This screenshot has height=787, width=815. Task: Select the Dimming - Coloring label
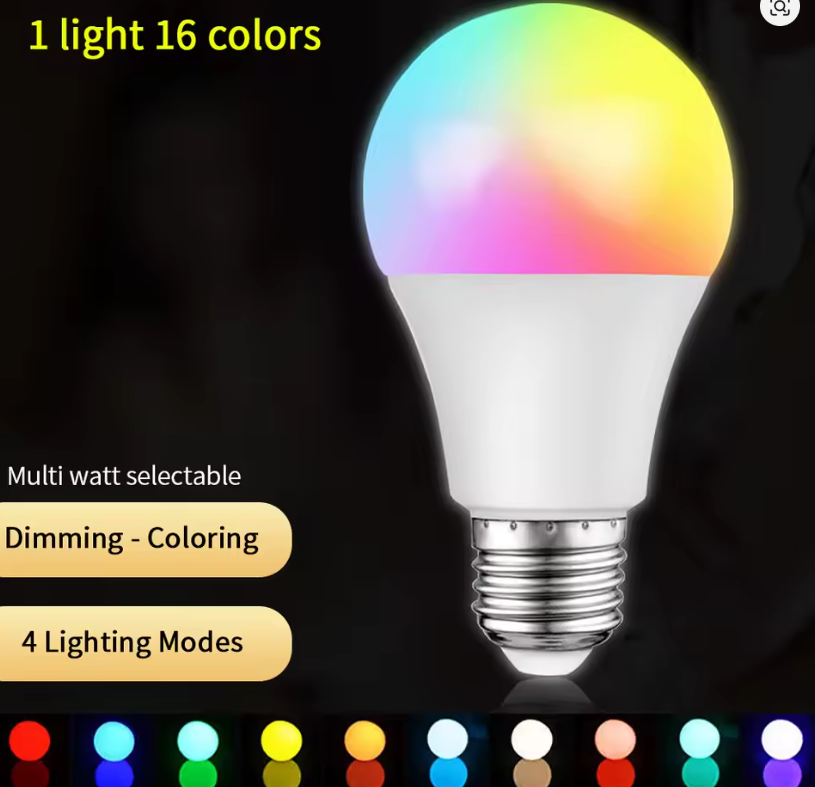coord(132,539)
